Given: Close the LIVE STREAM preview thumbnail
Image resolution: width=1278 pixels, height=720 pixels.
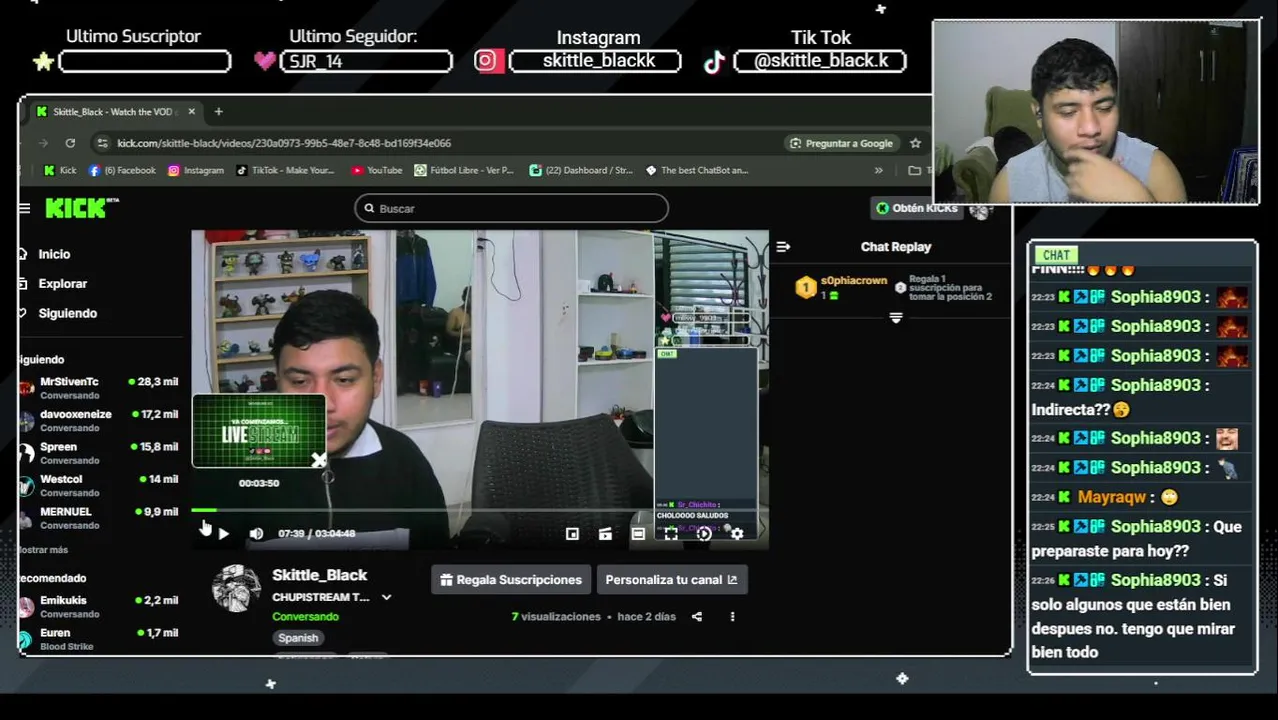Looking at the screenshot, I should [x=318, y=461].
